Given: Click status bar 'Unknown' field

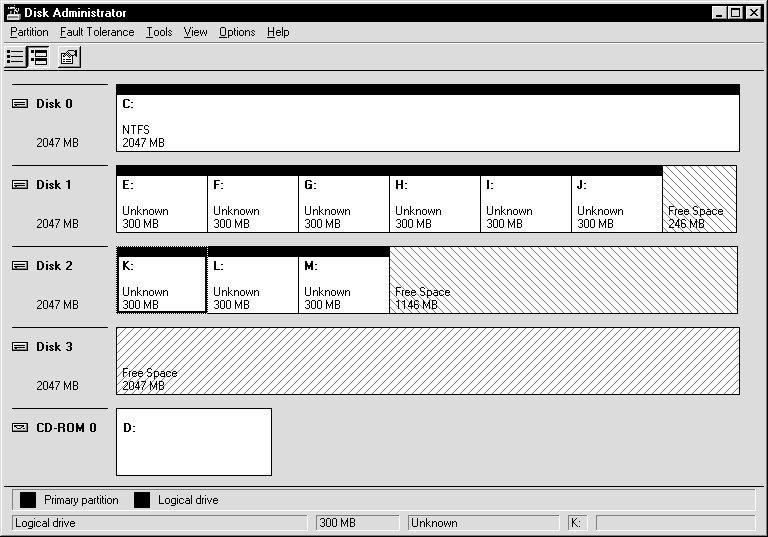Looking at the screenshot, I should point(483,523).
